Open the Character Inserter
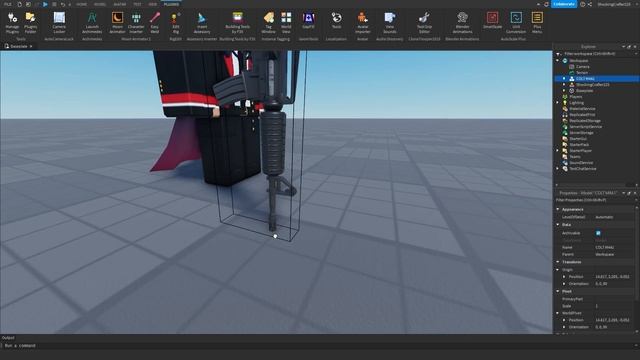 136,23
